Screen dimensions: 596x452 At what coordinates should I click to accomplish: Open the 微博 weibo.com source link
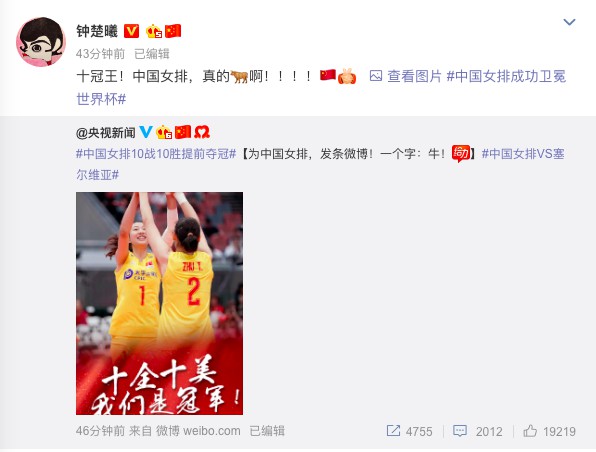pyautogui.click(x=198, y=431)
